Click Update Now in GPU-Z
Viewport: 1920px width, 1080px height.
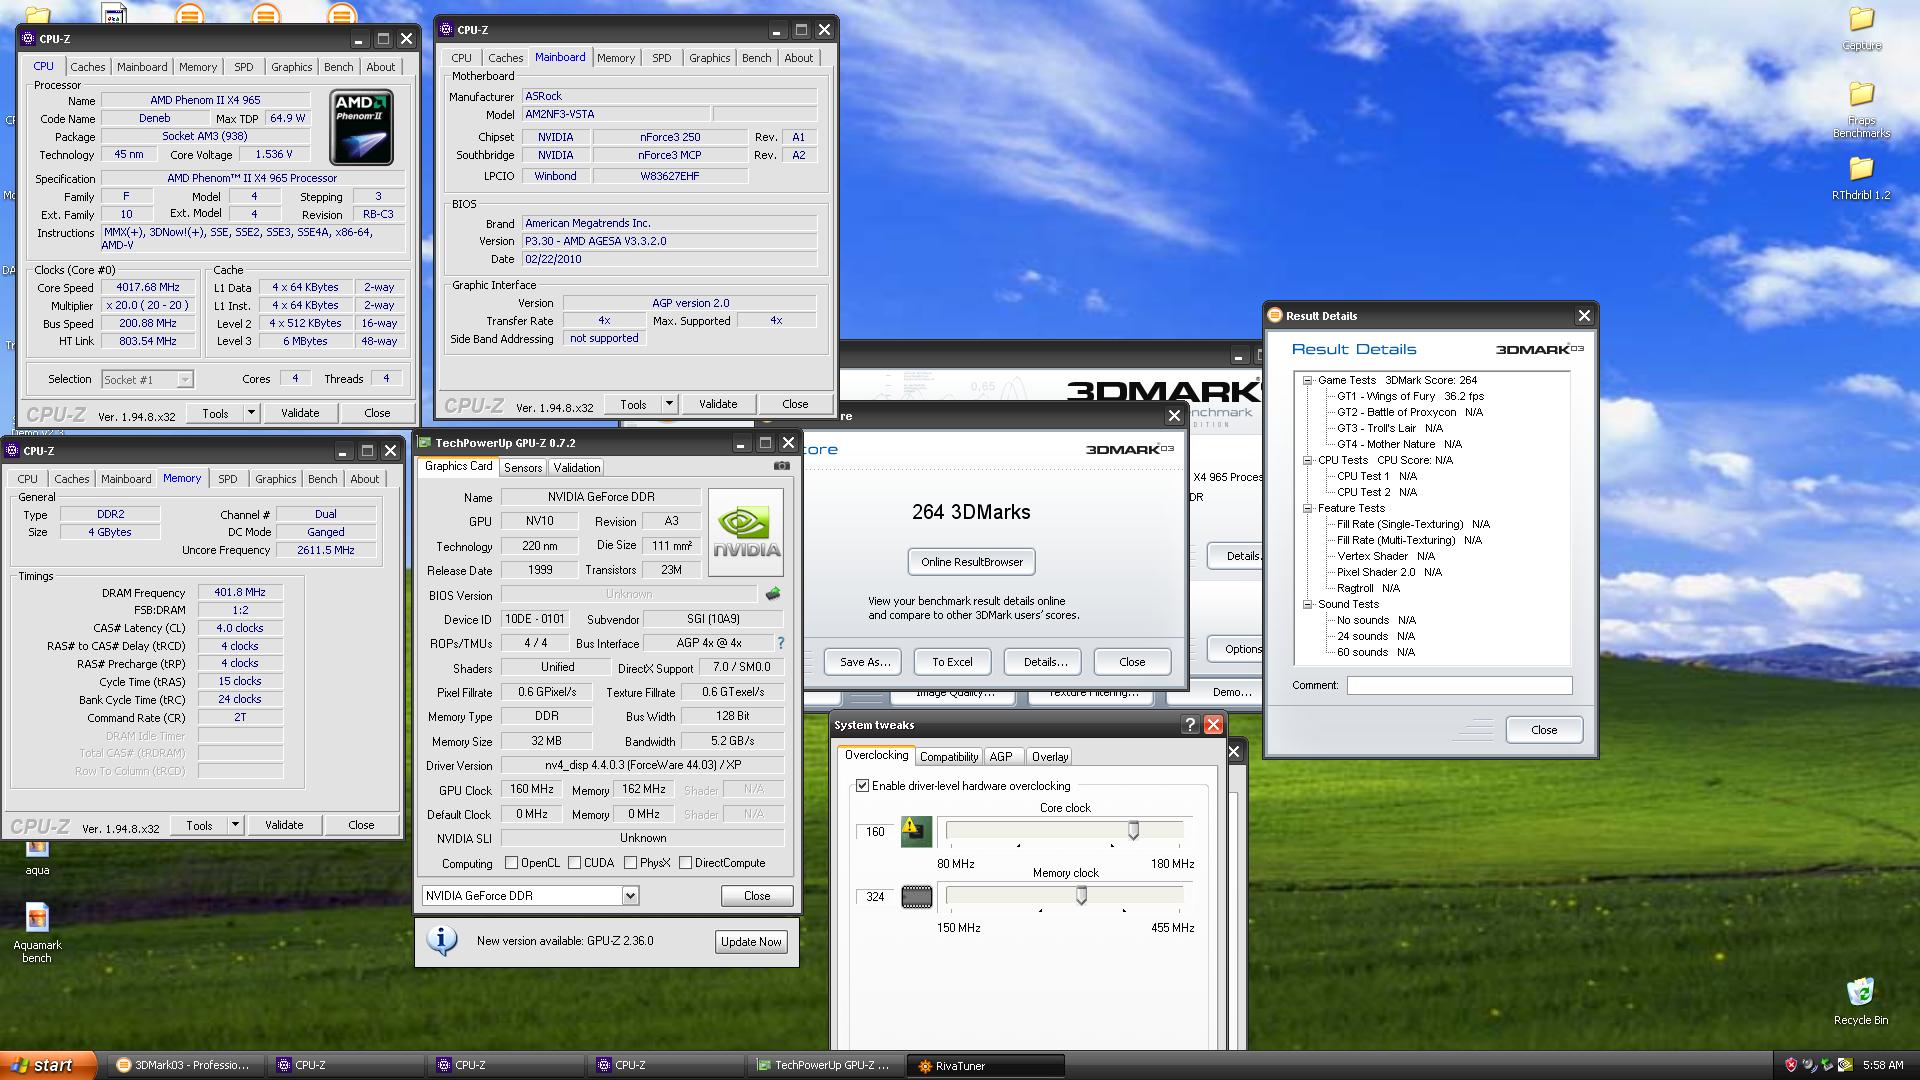click(x=751, y=942)
